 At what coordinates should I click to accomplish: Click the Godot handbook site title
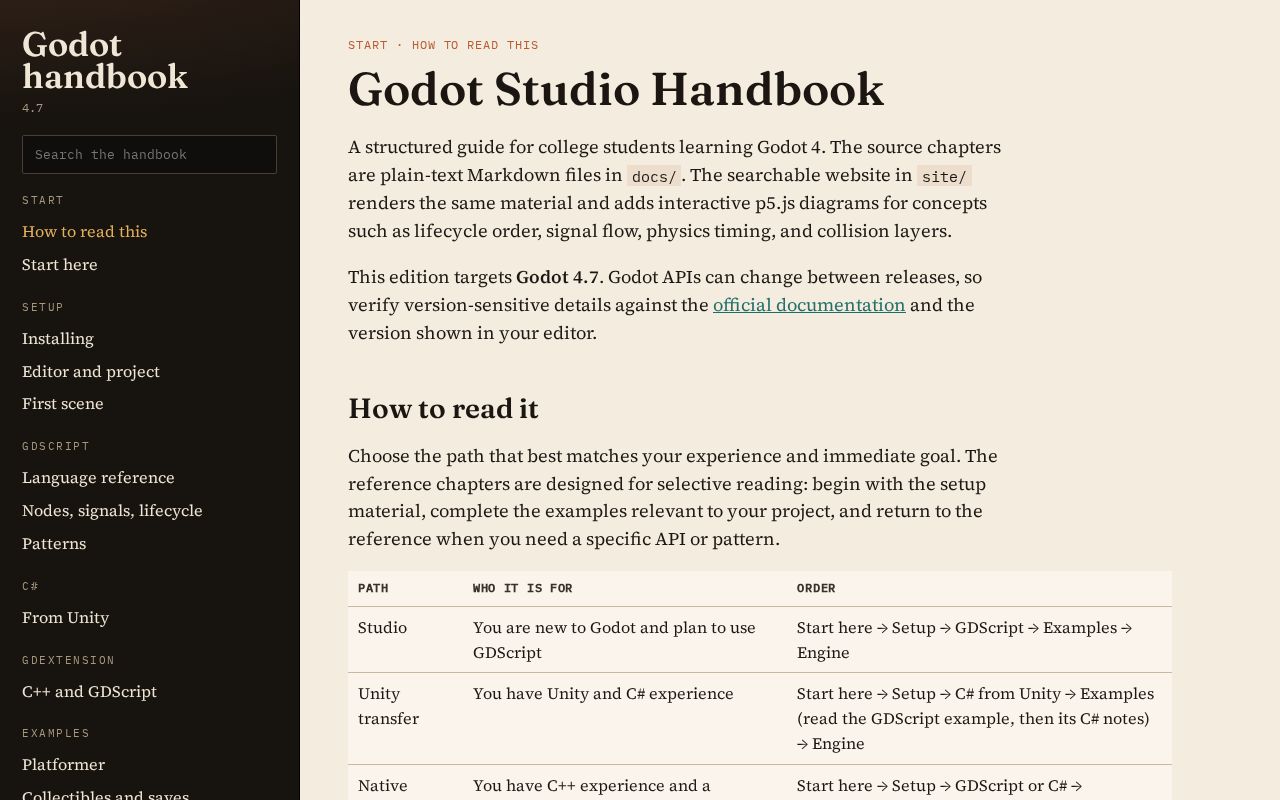(105, 60)
